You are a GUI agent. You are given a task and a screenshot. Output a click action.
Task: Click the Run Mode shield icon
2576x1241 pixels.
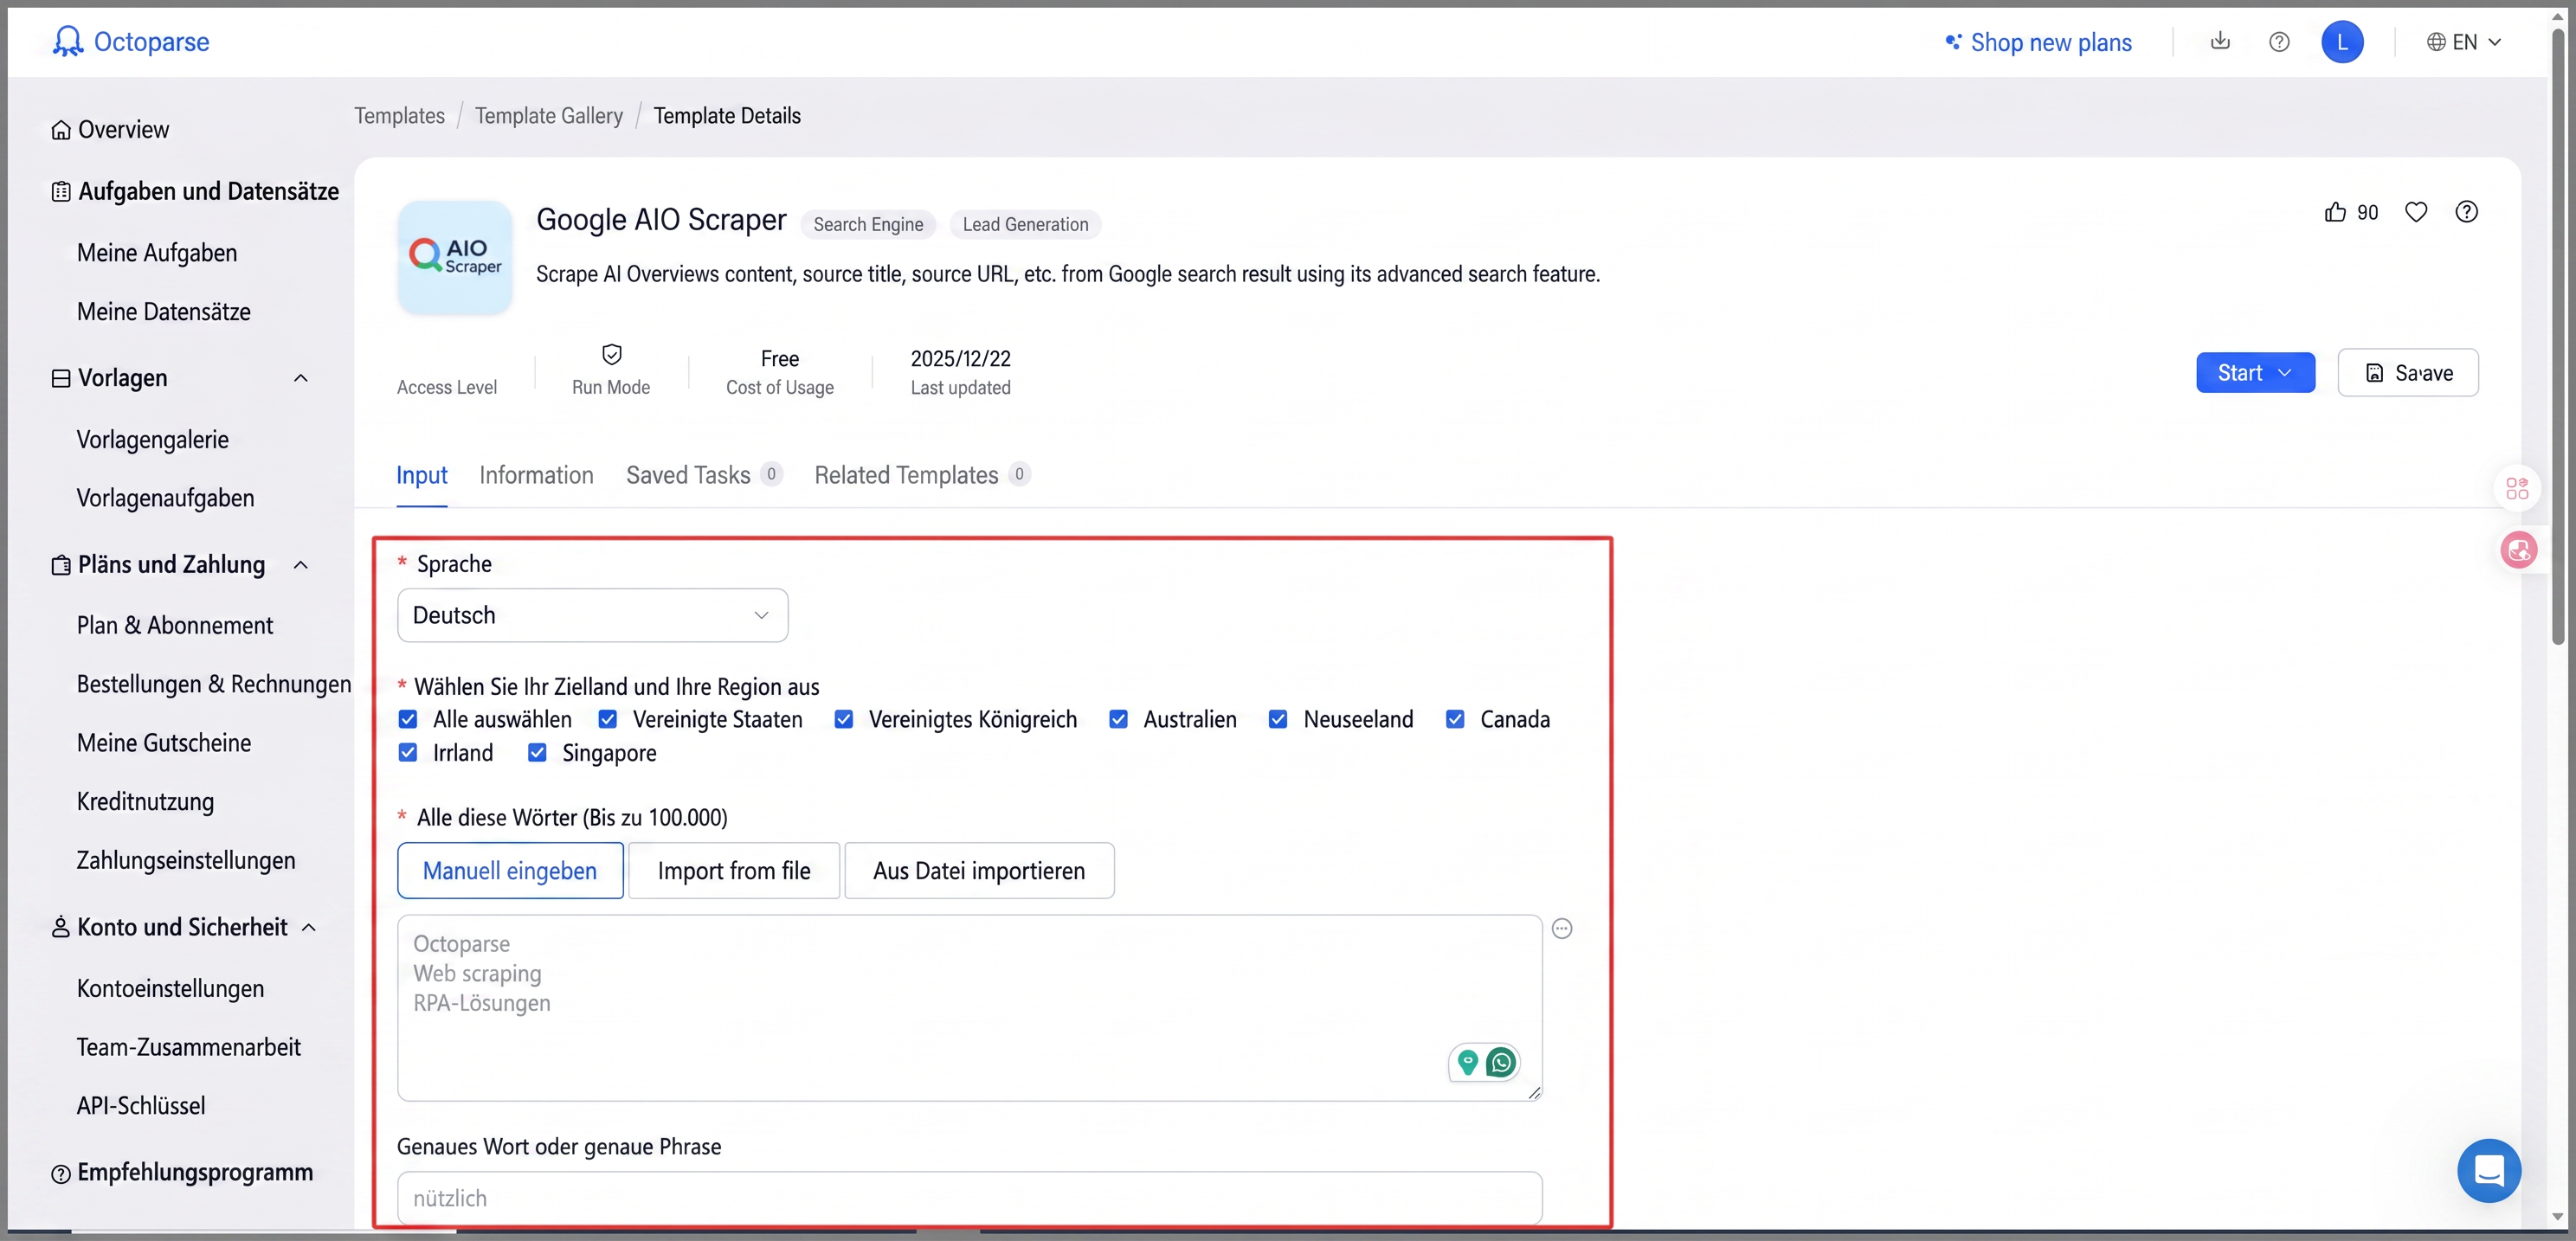pos(611,354)
